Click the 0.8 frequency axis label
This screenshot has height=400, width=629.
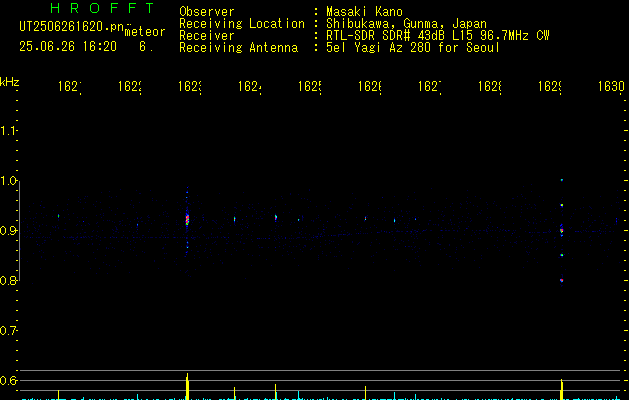coord(8,280)
